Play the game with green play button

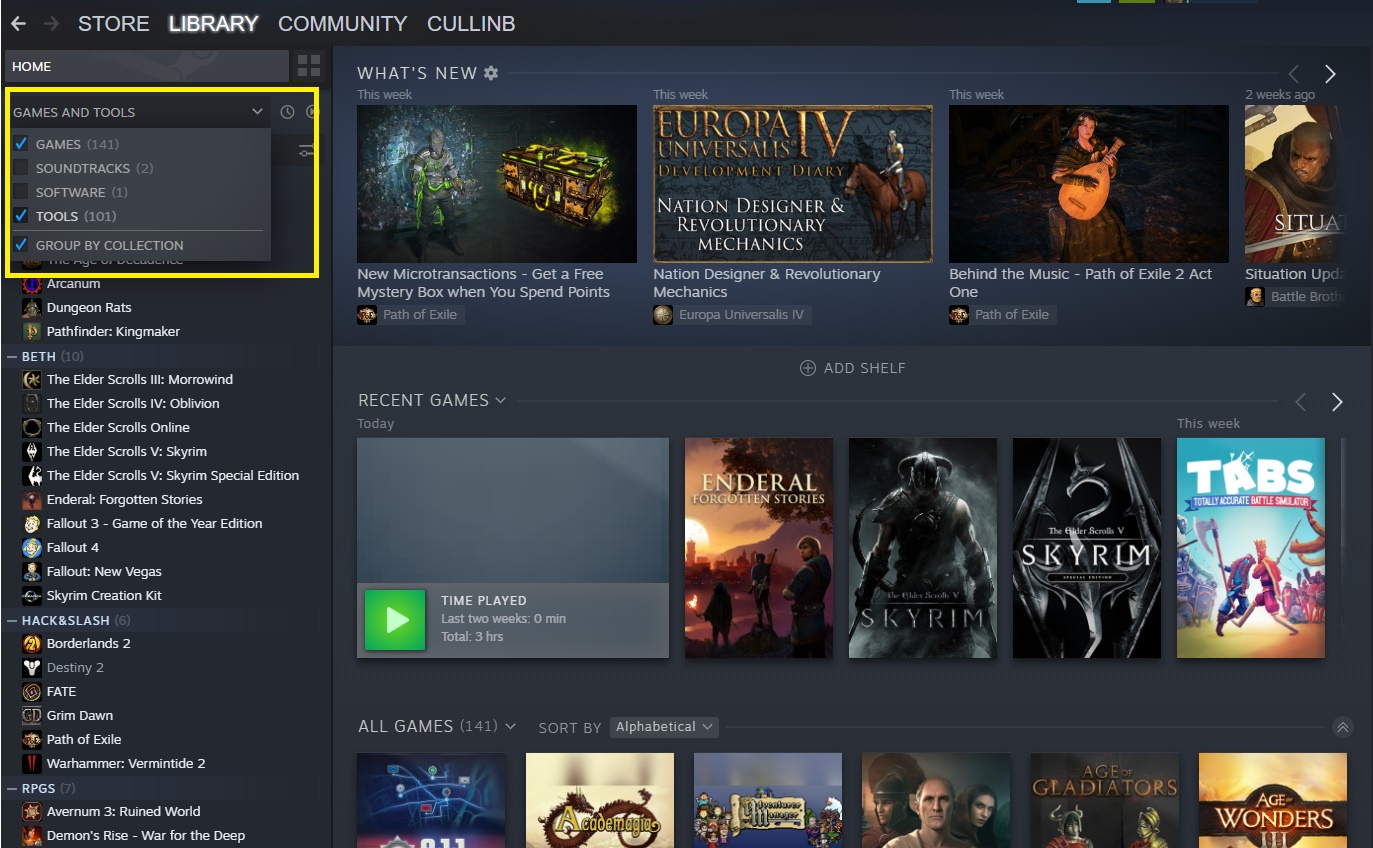click(x=395, y=620)
